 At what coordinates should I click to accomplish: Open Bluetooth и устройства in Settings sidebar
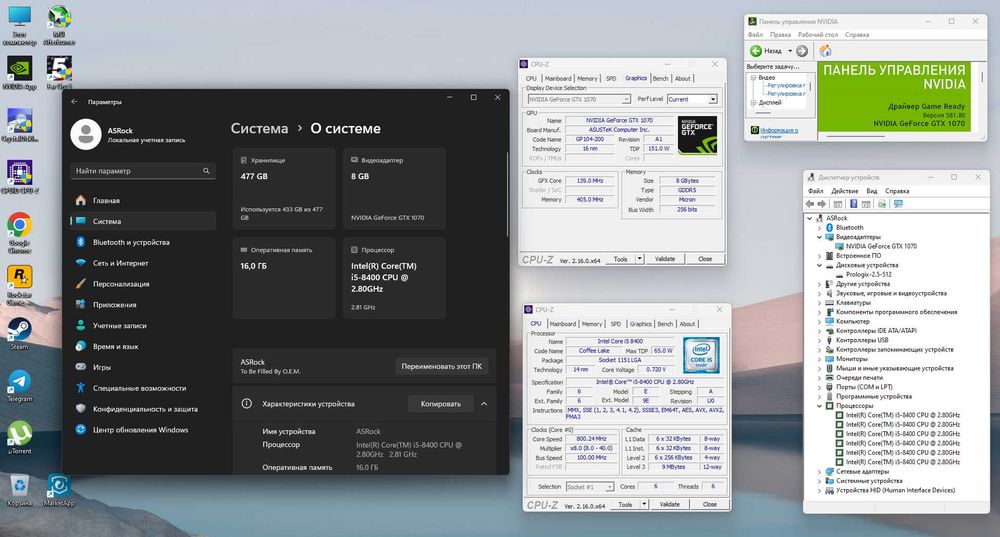143,242
